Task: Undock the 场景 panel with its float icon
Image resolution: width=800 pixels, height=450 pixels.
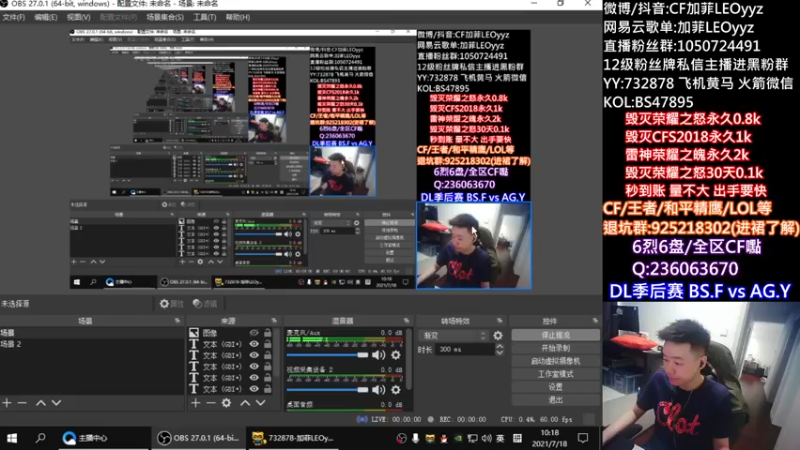Action: [x=177, y=320]
